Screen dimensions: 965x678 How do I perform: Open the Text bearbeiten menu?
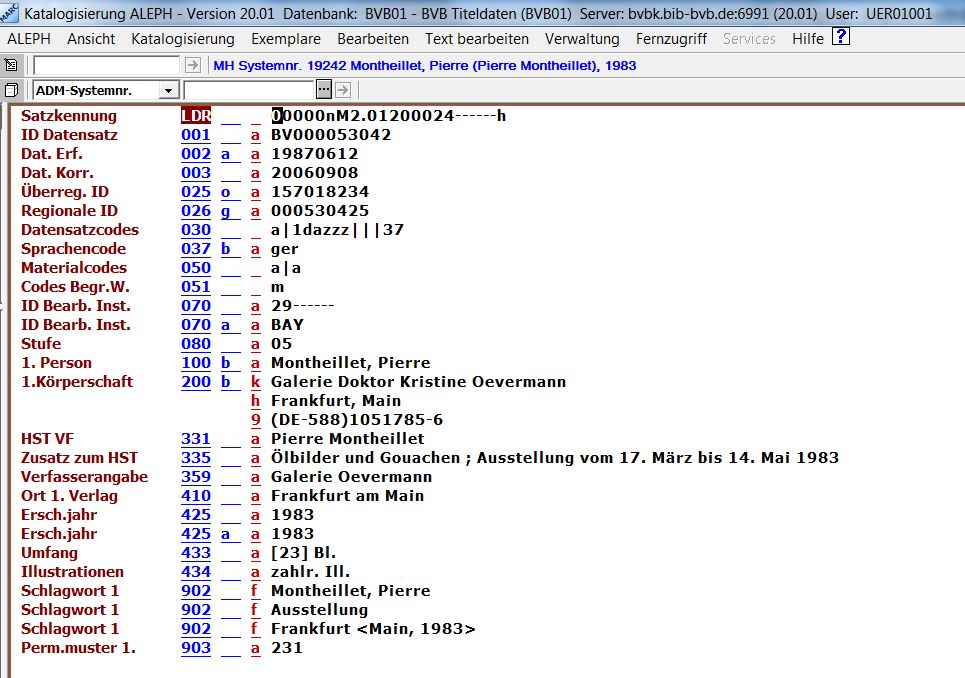click(x=476, y=39)
